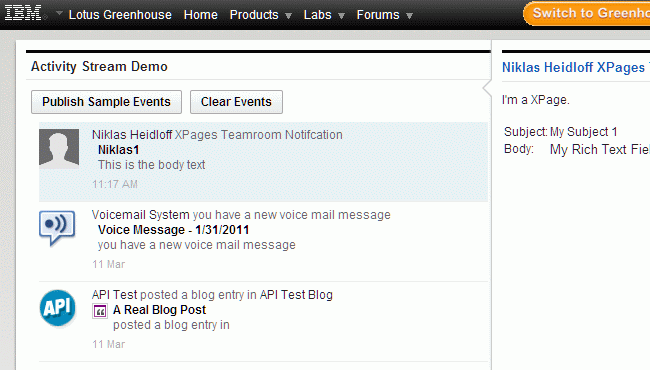Screen dimensions: 650x370
Task: Click the blue API Test avatar icon
Action: coord(58,308)
